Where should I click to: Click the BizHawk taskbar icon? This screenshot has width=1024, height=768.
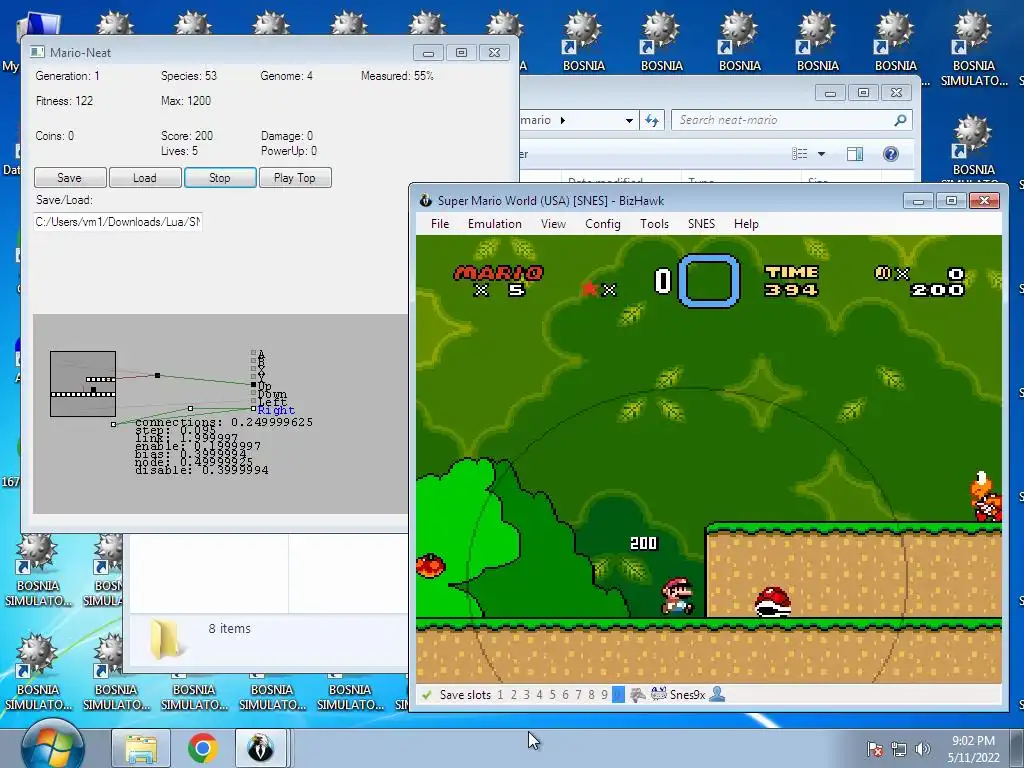(260, 748)
